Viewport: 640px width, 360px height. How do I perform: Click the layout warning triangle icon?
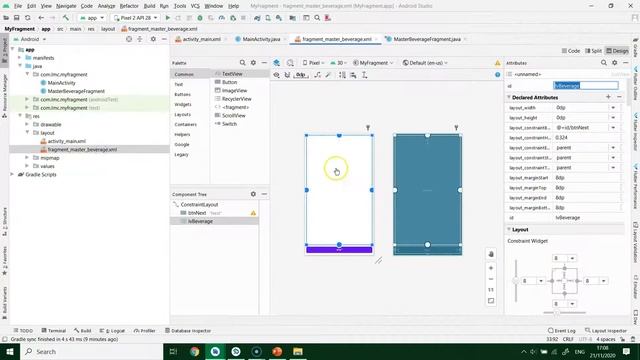(x=498, y=63)
